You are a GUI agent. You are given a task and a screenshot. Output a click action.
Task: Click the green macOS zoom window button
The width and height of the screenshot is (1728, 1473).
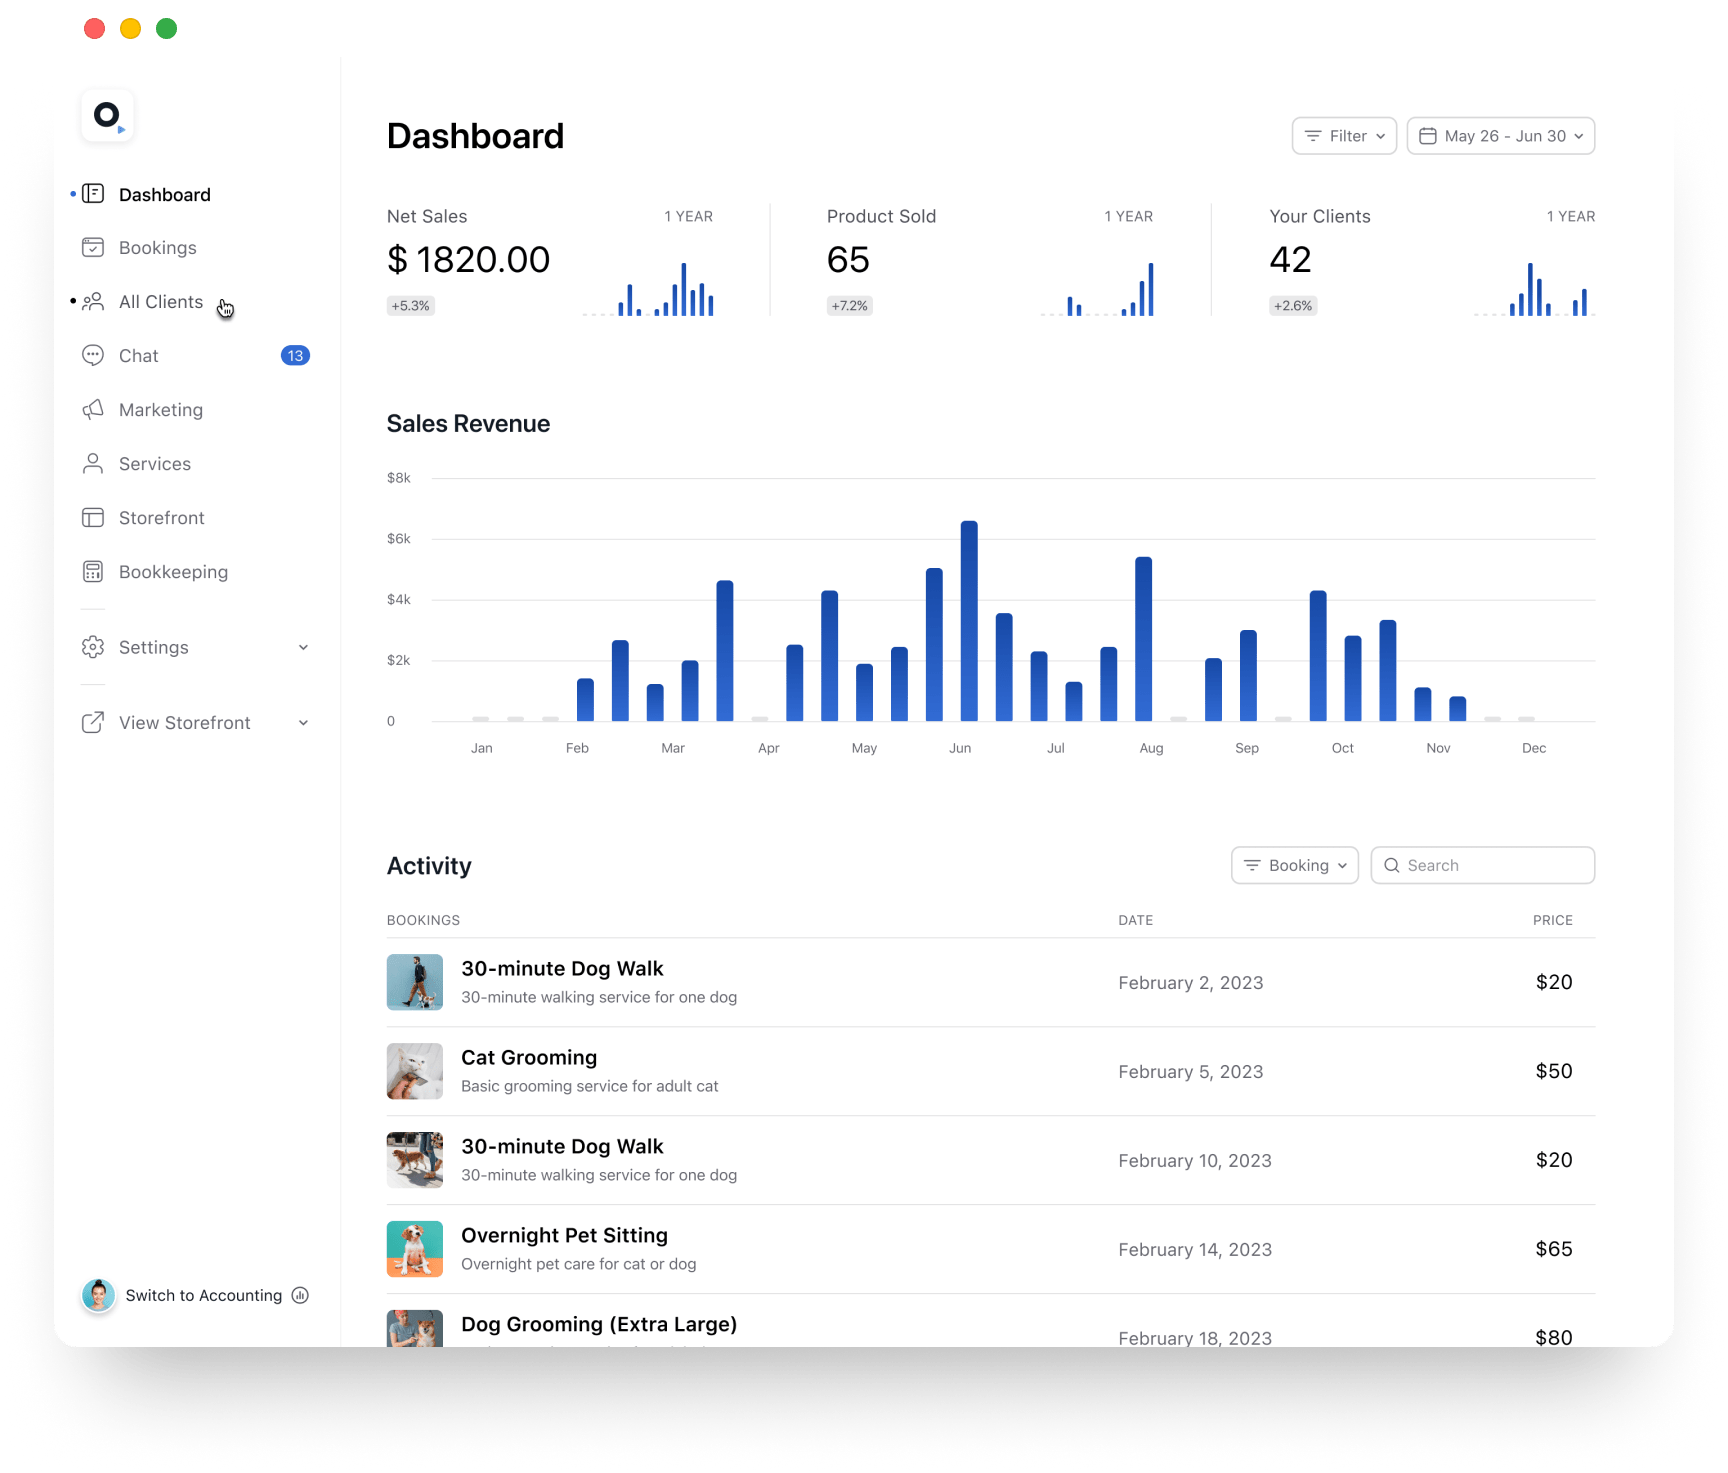point(167,29)
